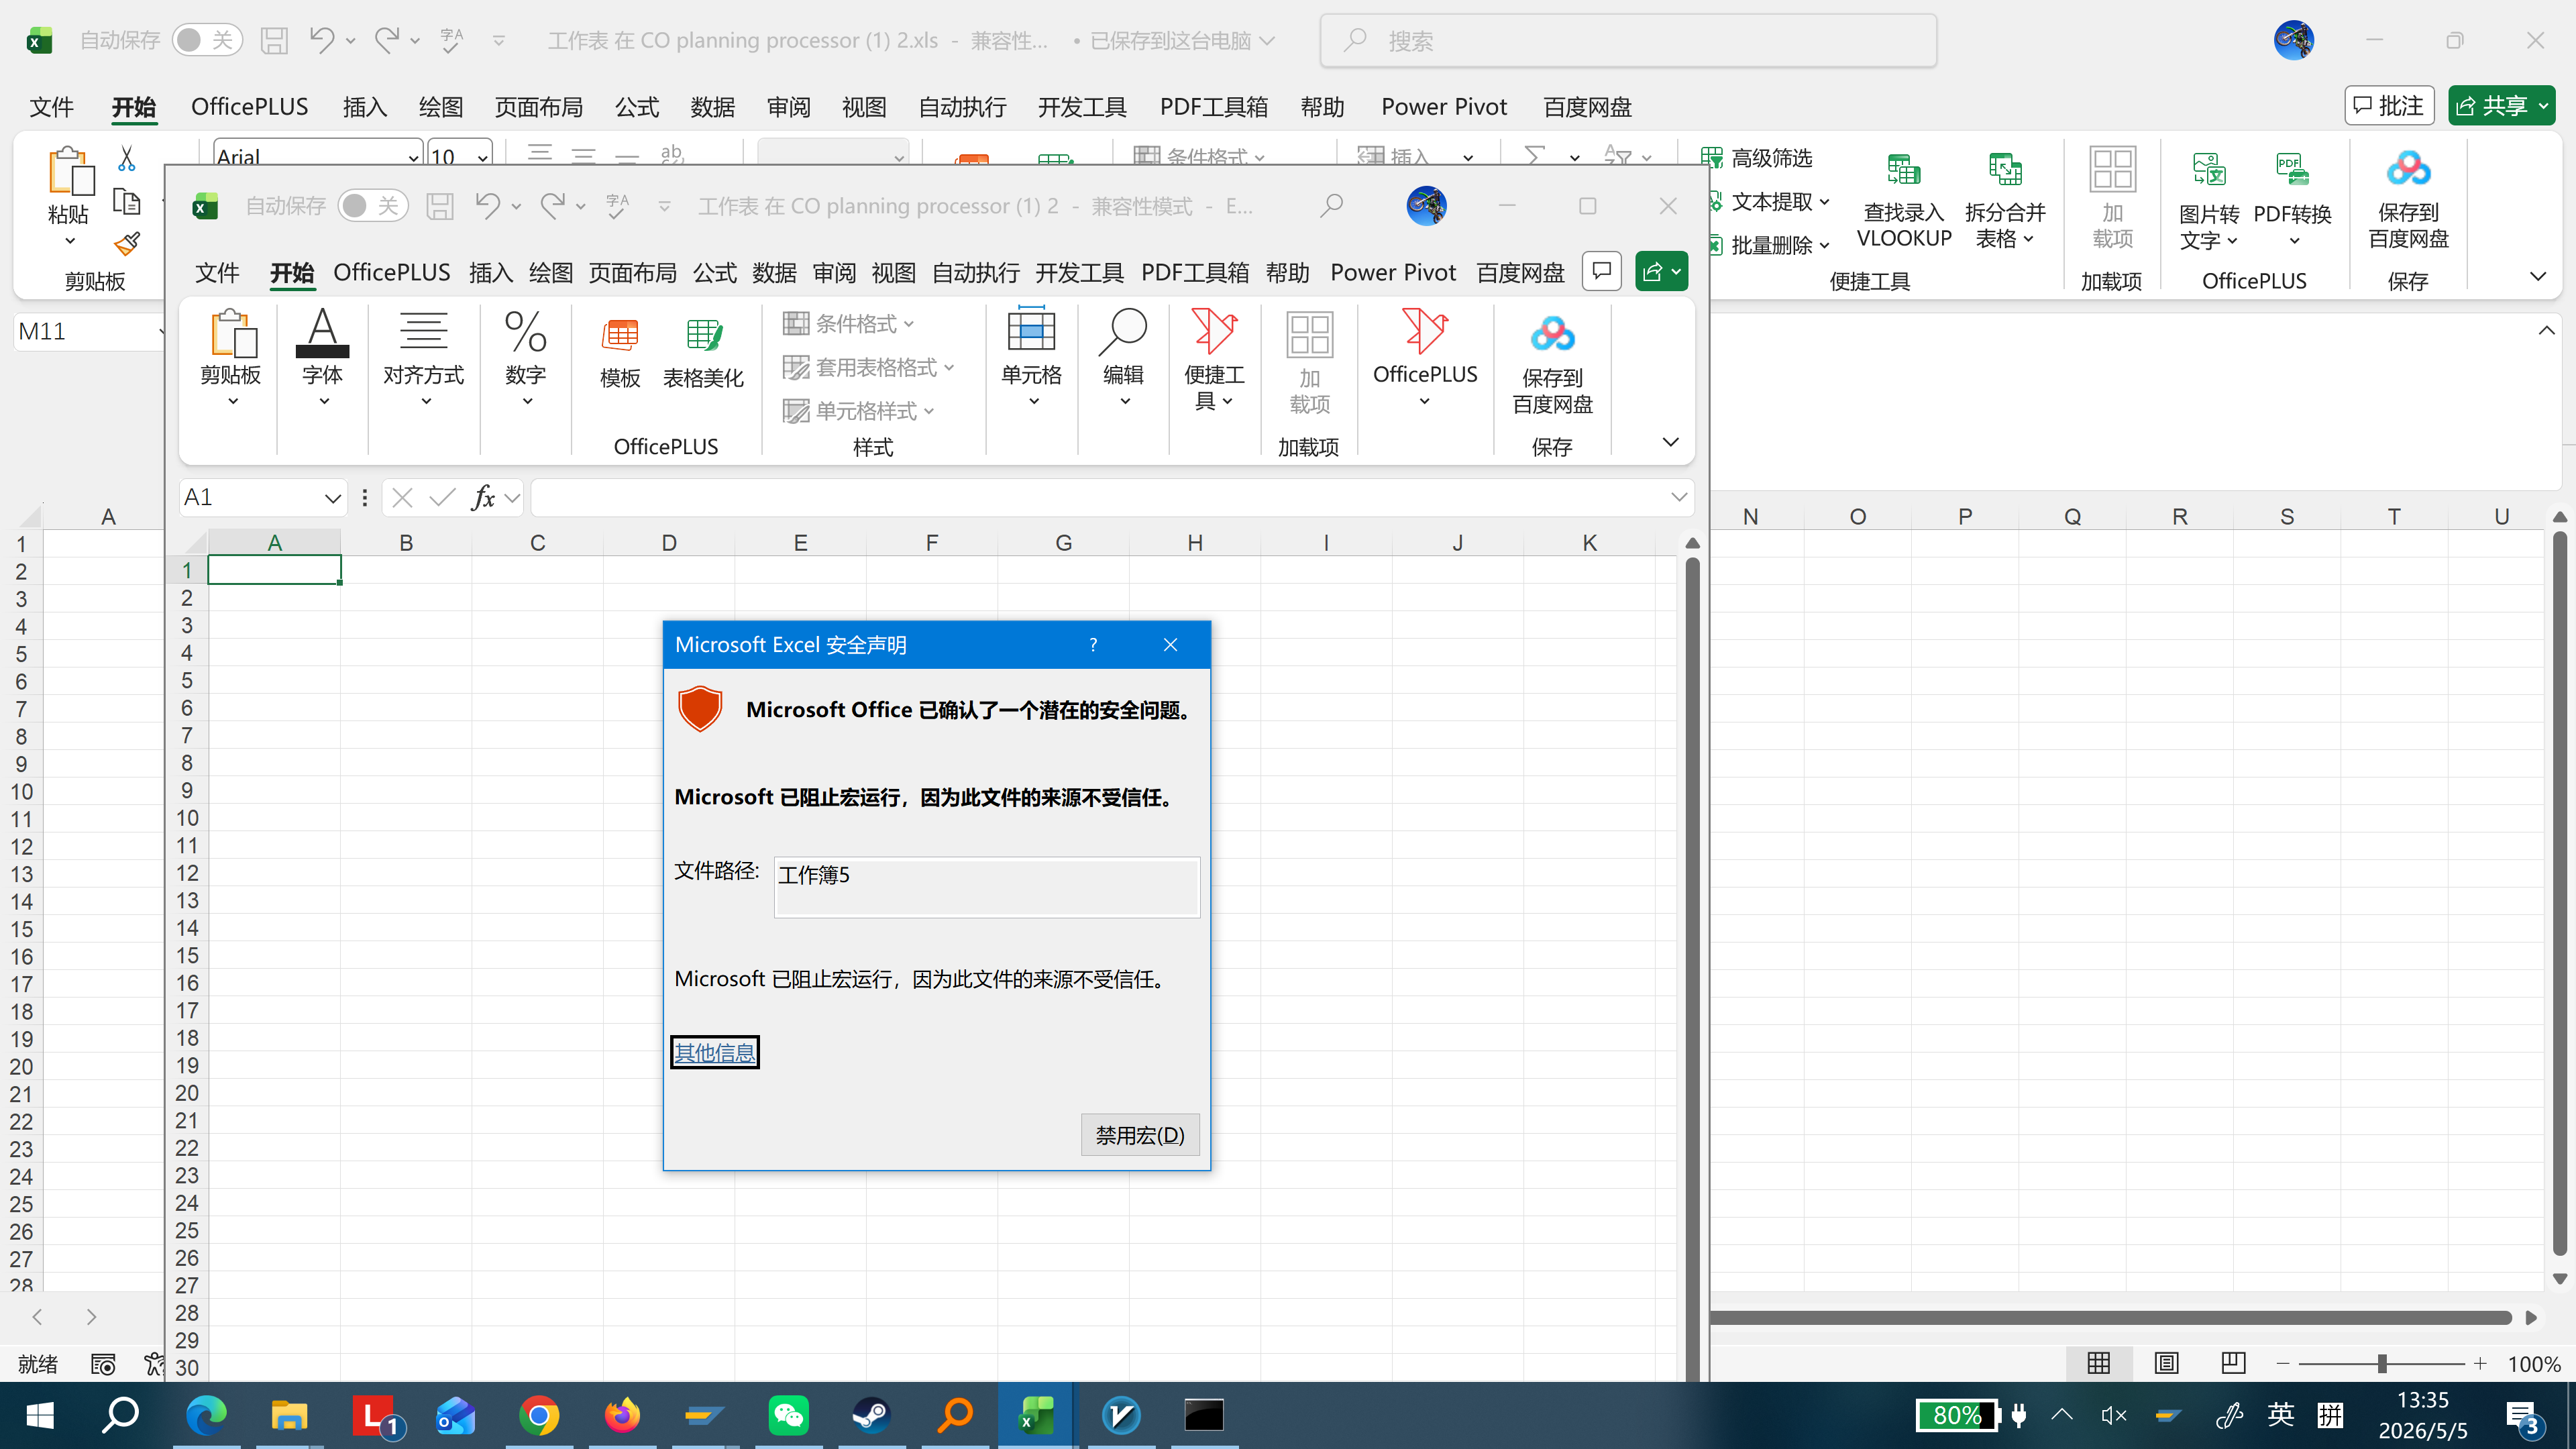Click back window horizontal scrollbar
Viewport: 2576px width, 1449px height.
click(x=2110, y=1317)
